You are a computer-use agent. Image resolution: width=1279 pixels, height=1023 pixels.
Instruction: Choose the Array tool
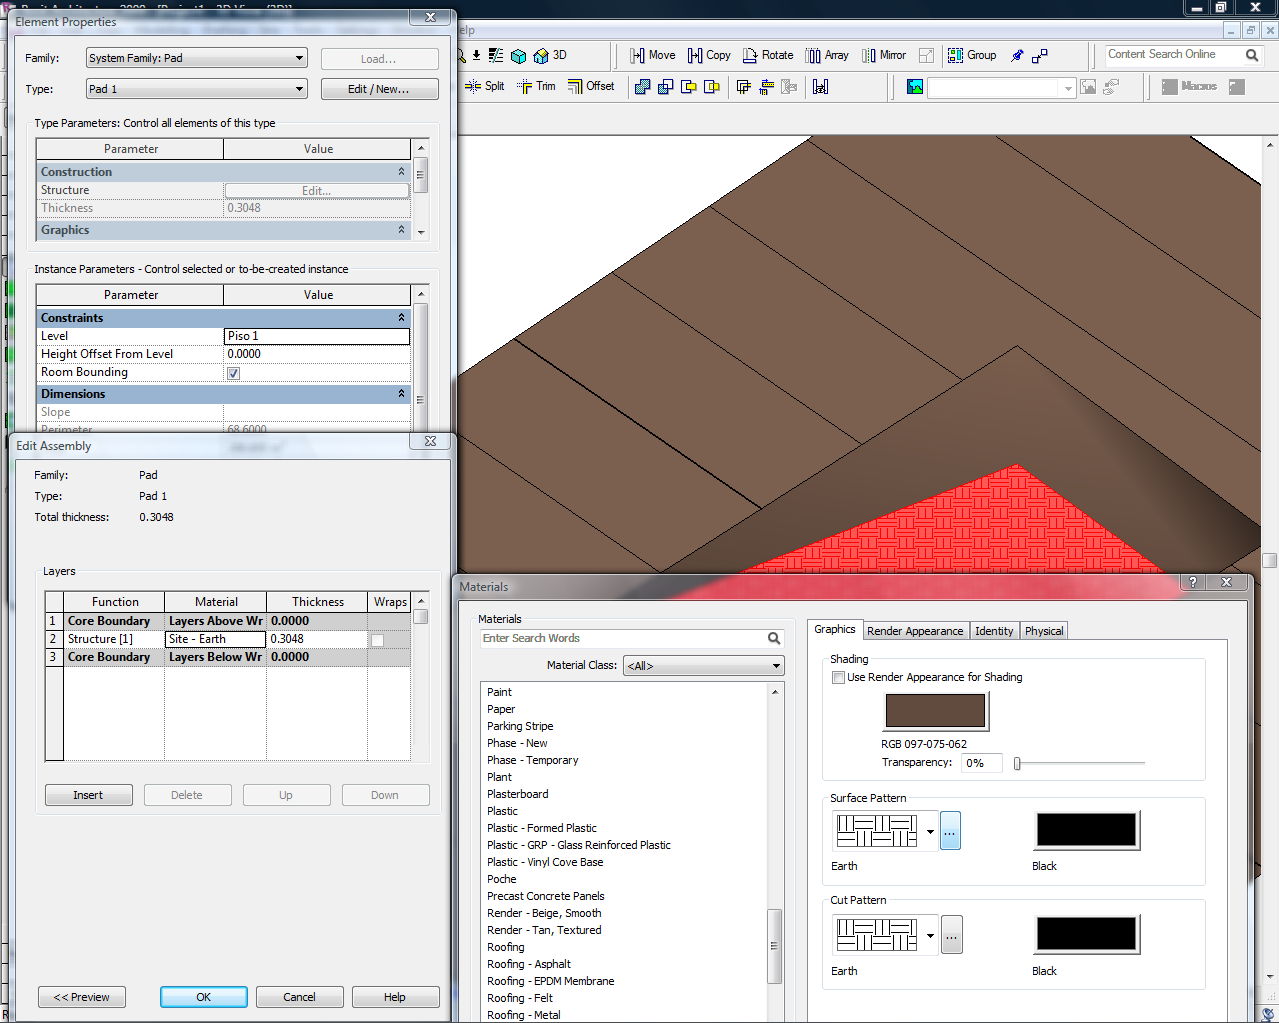(x=827, y=56)
